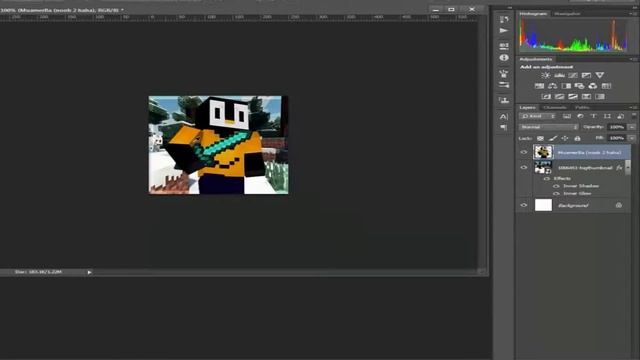Image resolution: width=640 pixels, height=360 pixels.
Task: Toggle Inner Shadow effect visibility
Action: (x=556, y=186)
